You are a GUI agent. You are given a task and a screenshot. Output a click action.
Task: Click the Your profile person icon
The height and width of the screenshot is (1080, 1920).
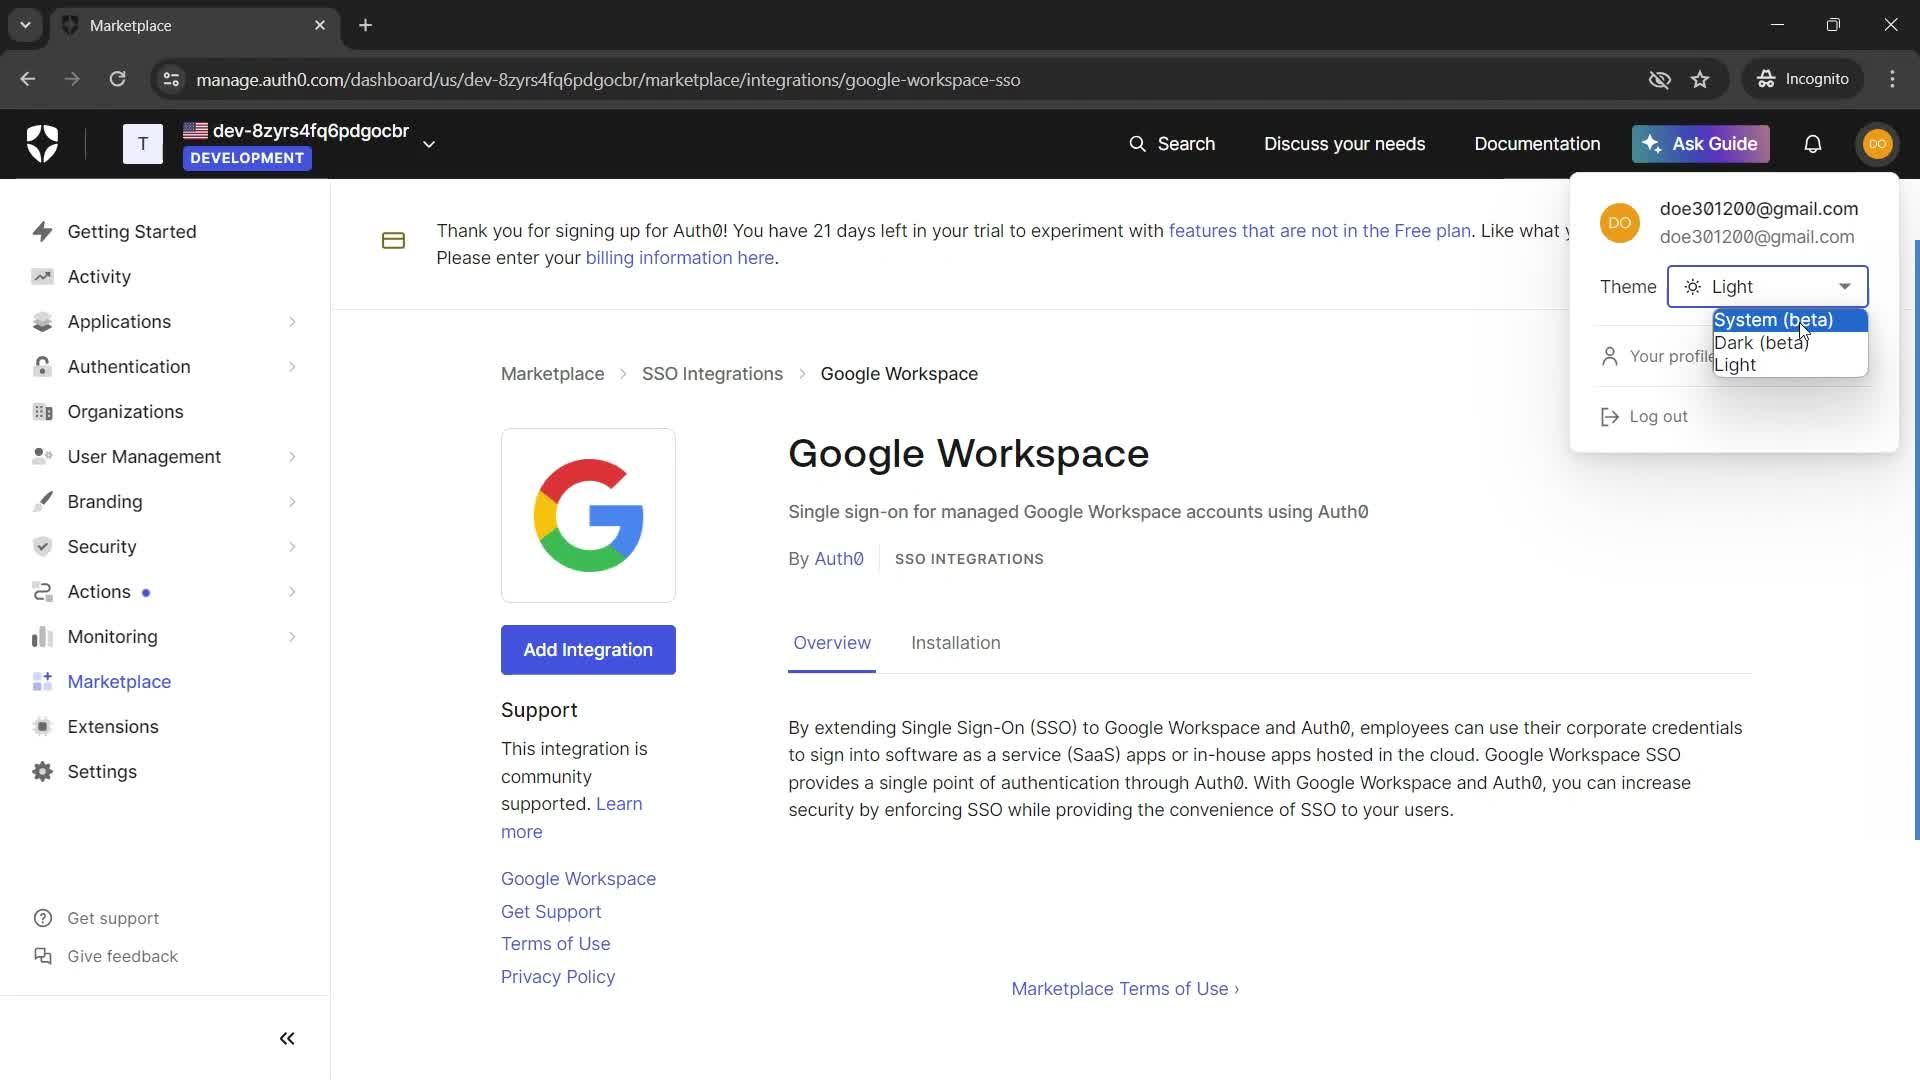1609,356
